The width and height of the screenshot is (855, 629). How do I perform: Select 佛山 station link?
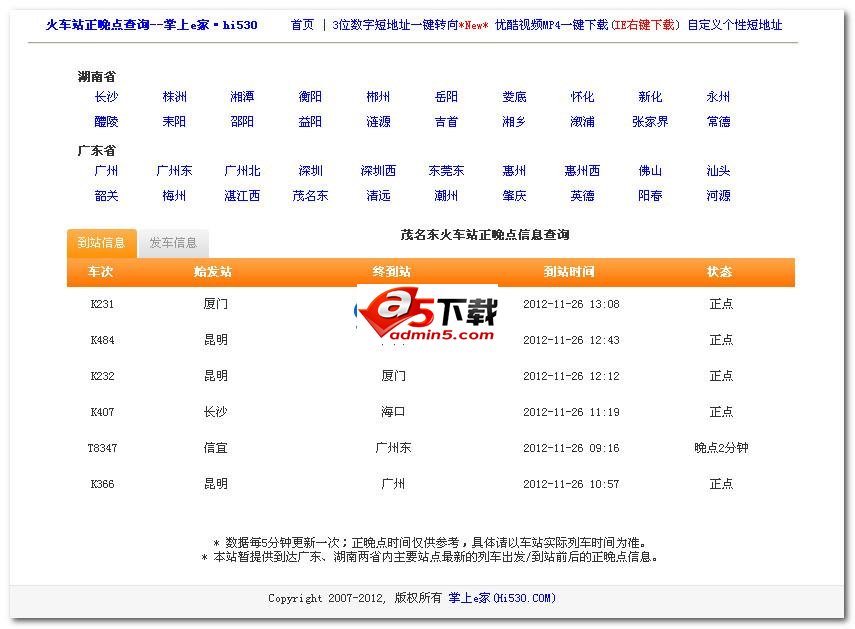pos(650,171)
